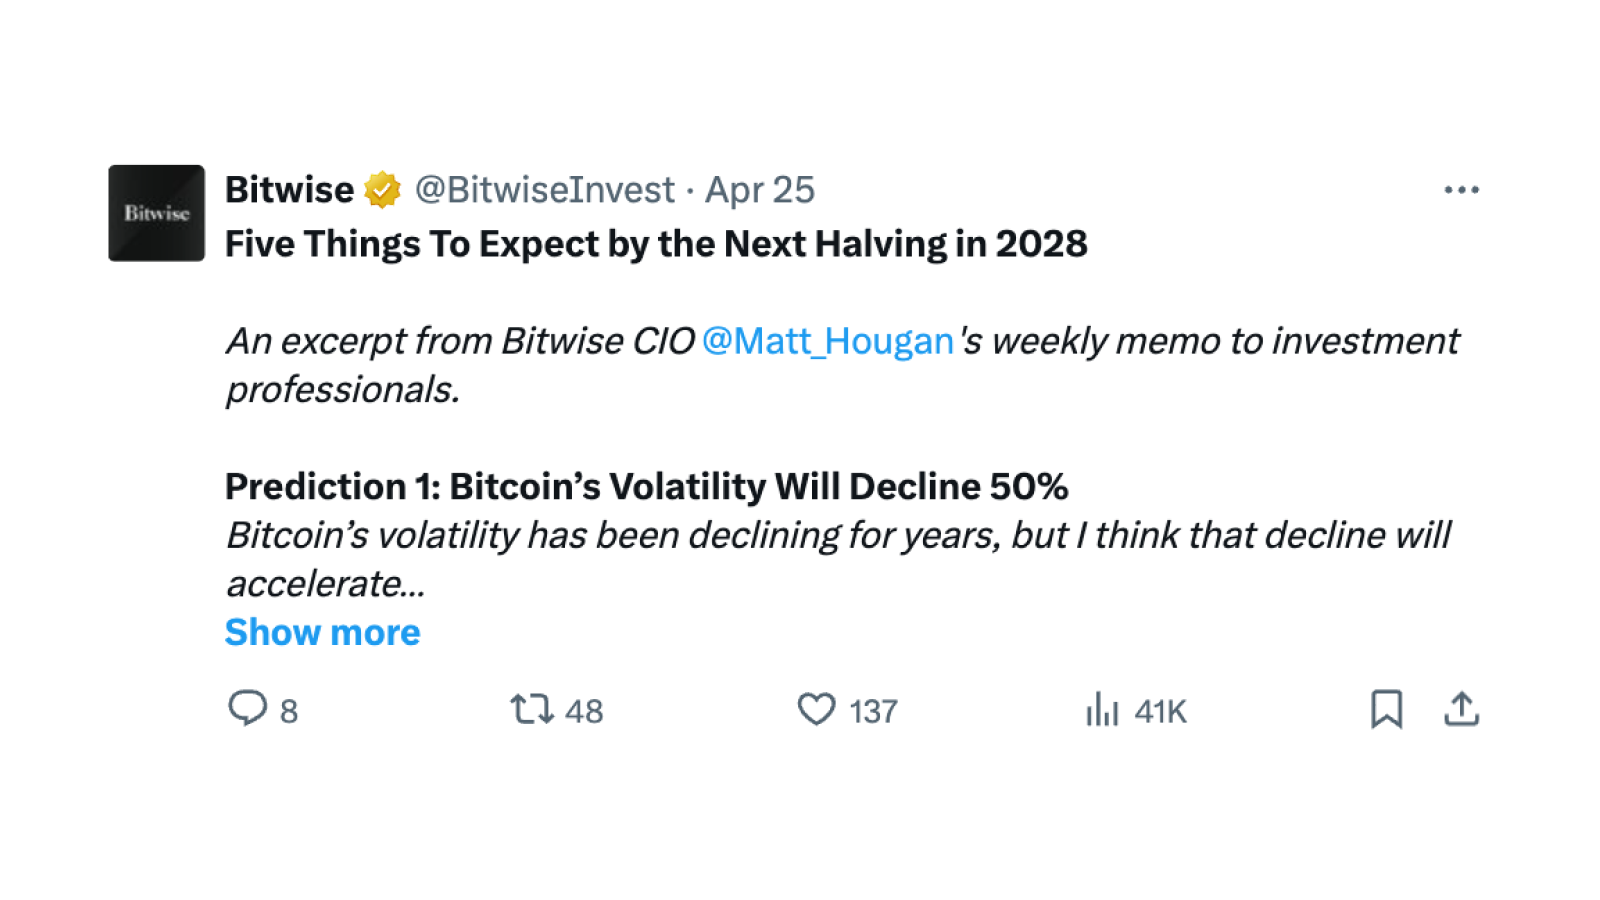1600x900 pixels.
Task: Like the tweet with heart icon
Action: tap(816, 709)
